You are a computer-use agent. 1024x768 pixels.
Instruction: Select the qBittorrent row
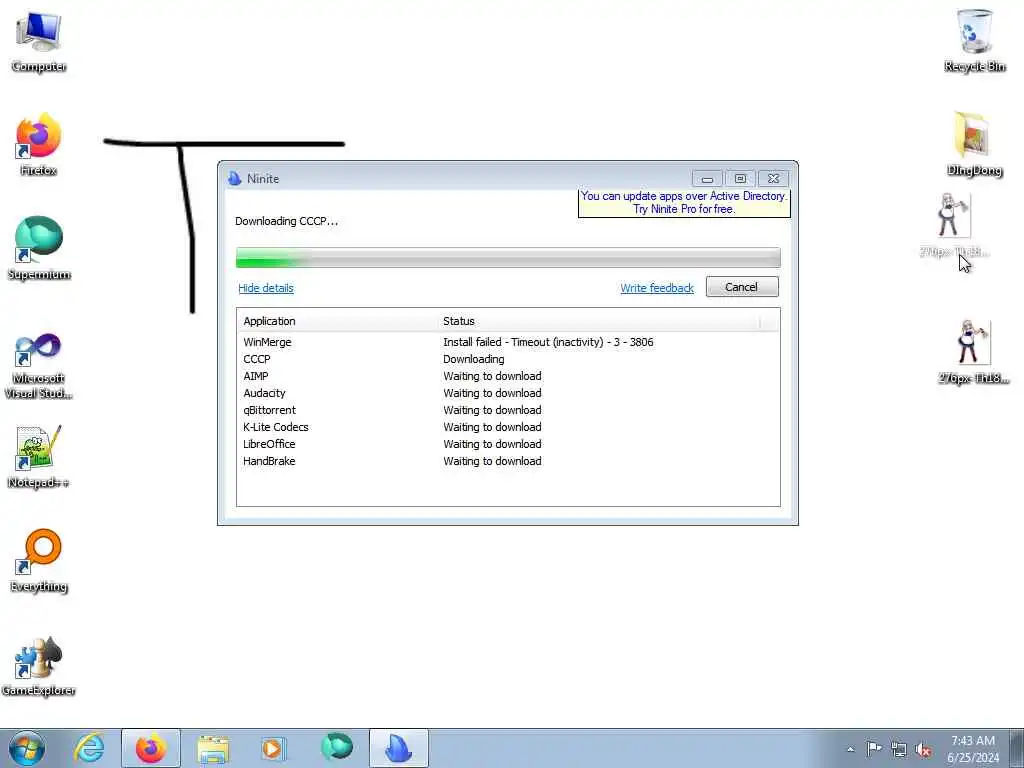point(508,410)
